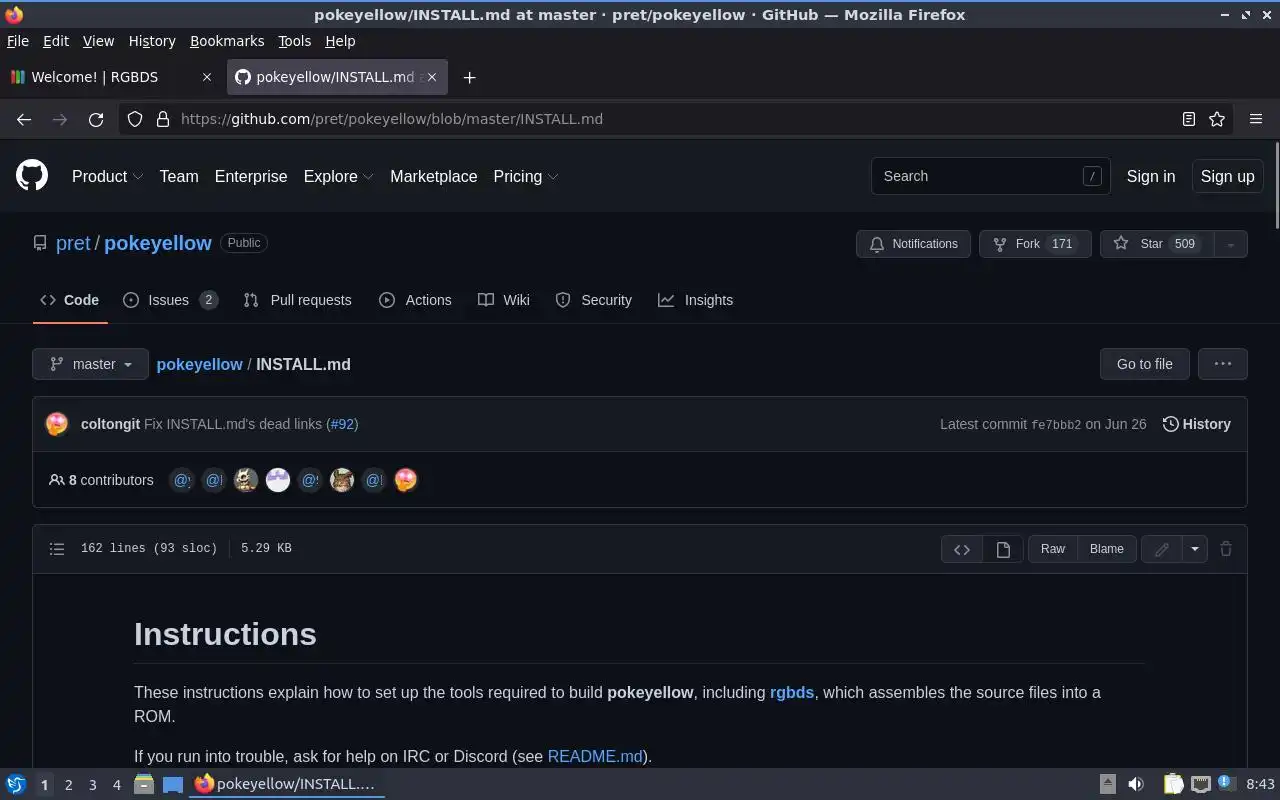This screenshot has height=800, width=1280.
Task: Switch to the Welcome RGBDS tab
Action: pos(110,77)
